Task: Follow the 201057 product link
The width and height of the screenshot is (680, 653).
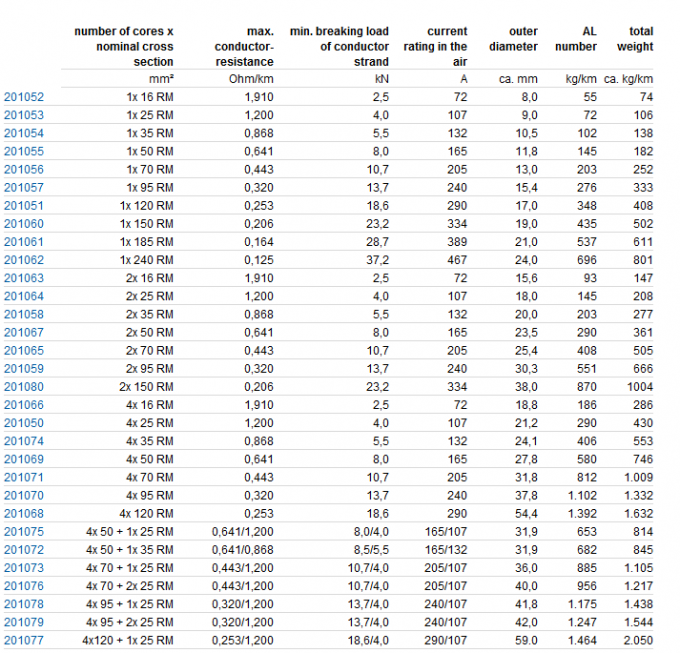Action: 24,187
